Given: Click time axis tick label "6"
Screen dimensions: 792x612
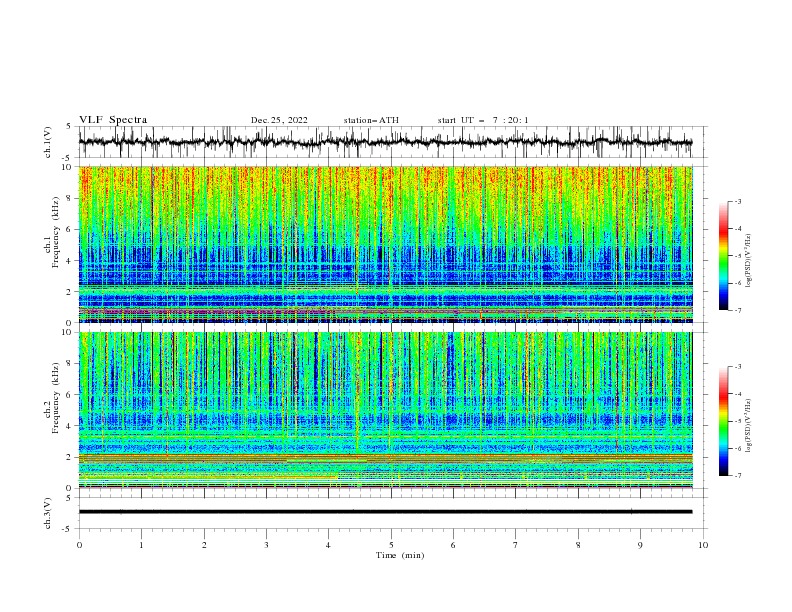Looking at the screenshot, I should [453, 545].
